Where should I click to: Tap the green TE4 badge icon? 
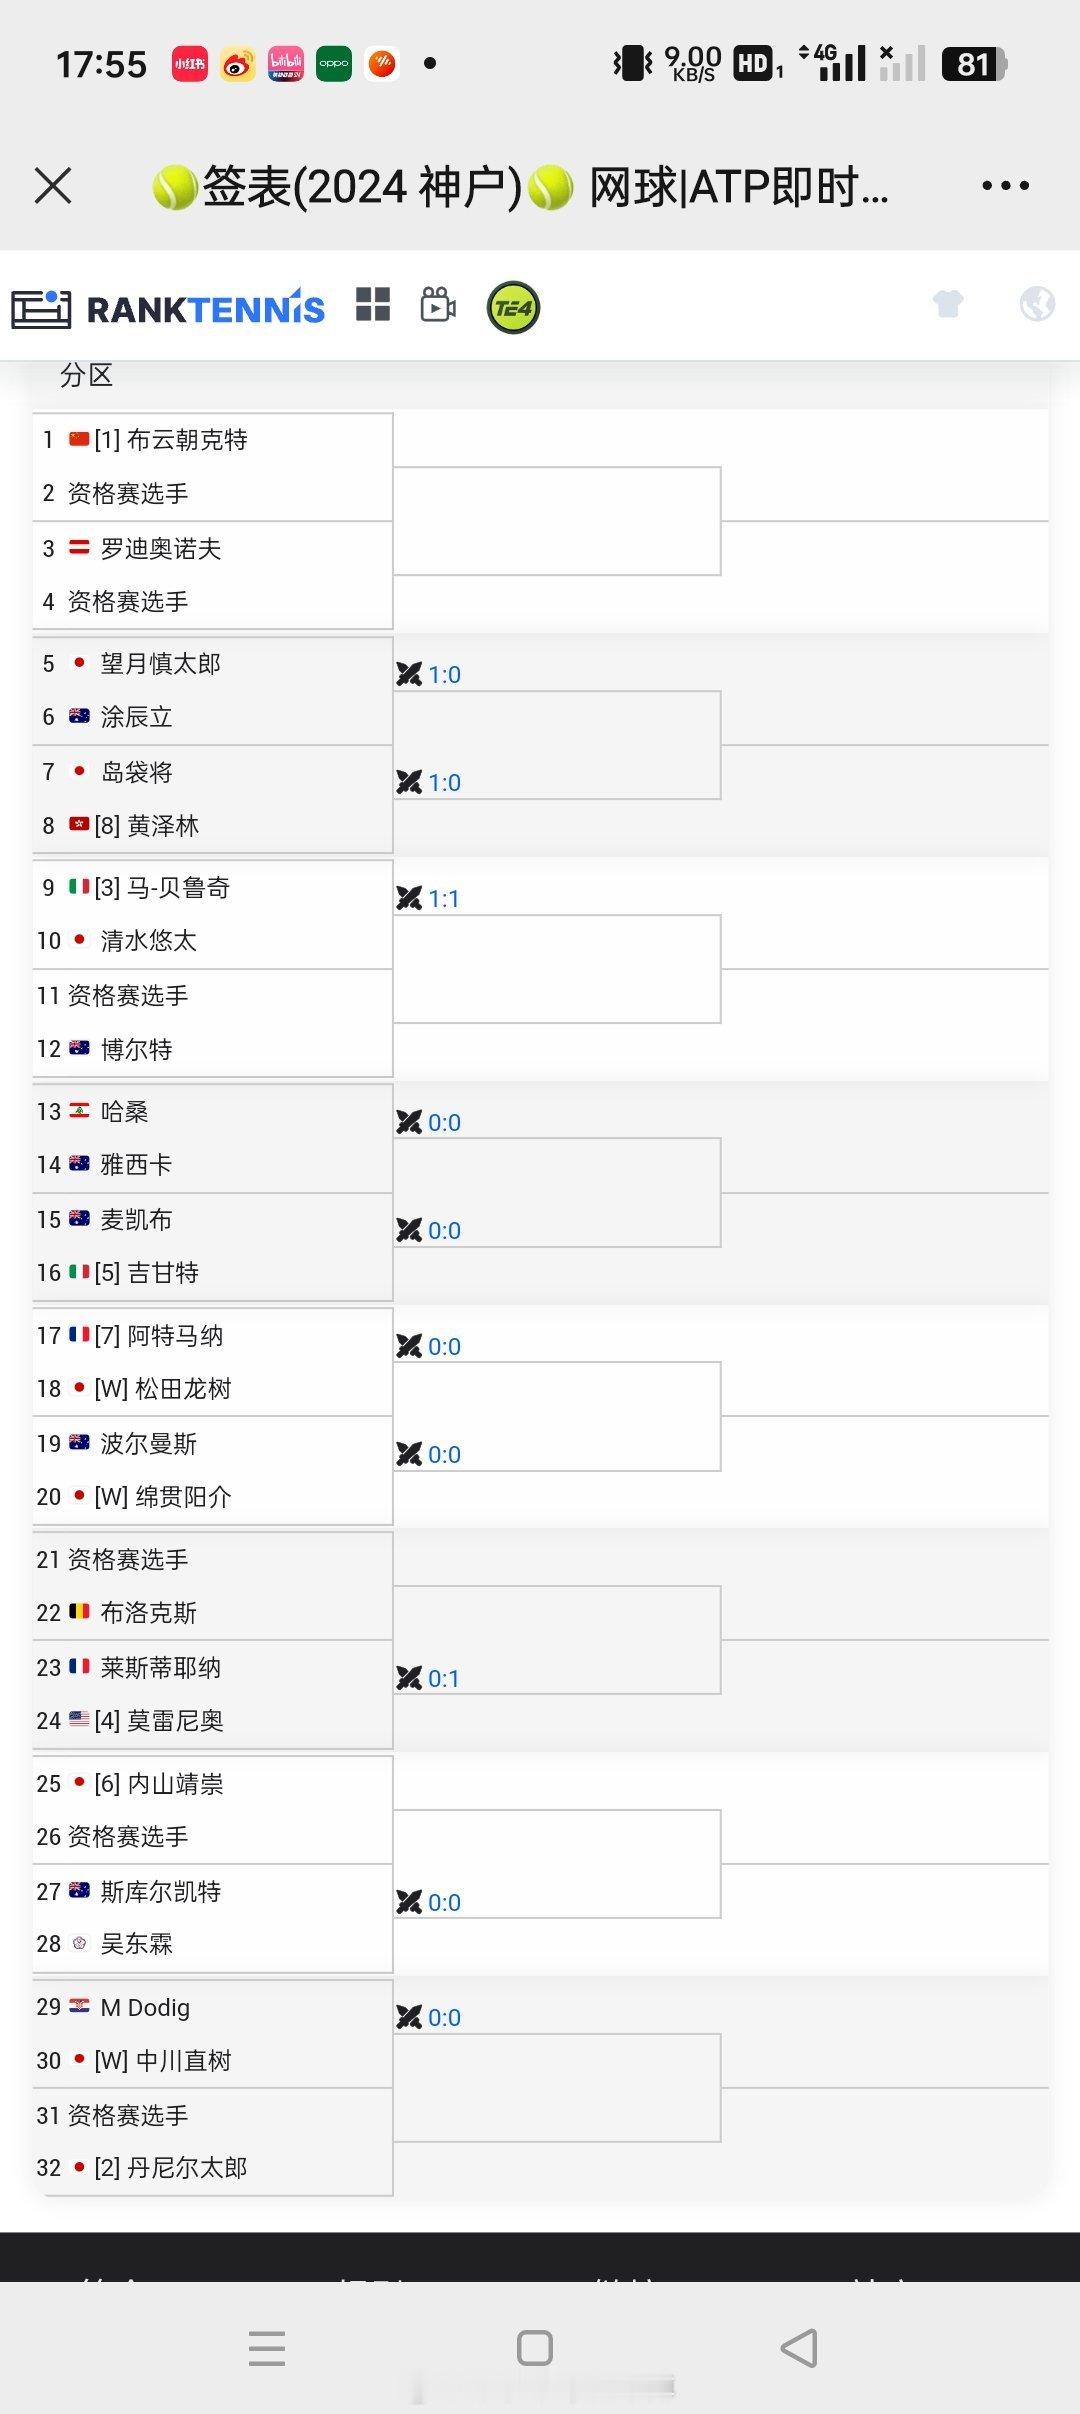click(x=513, y=308)
